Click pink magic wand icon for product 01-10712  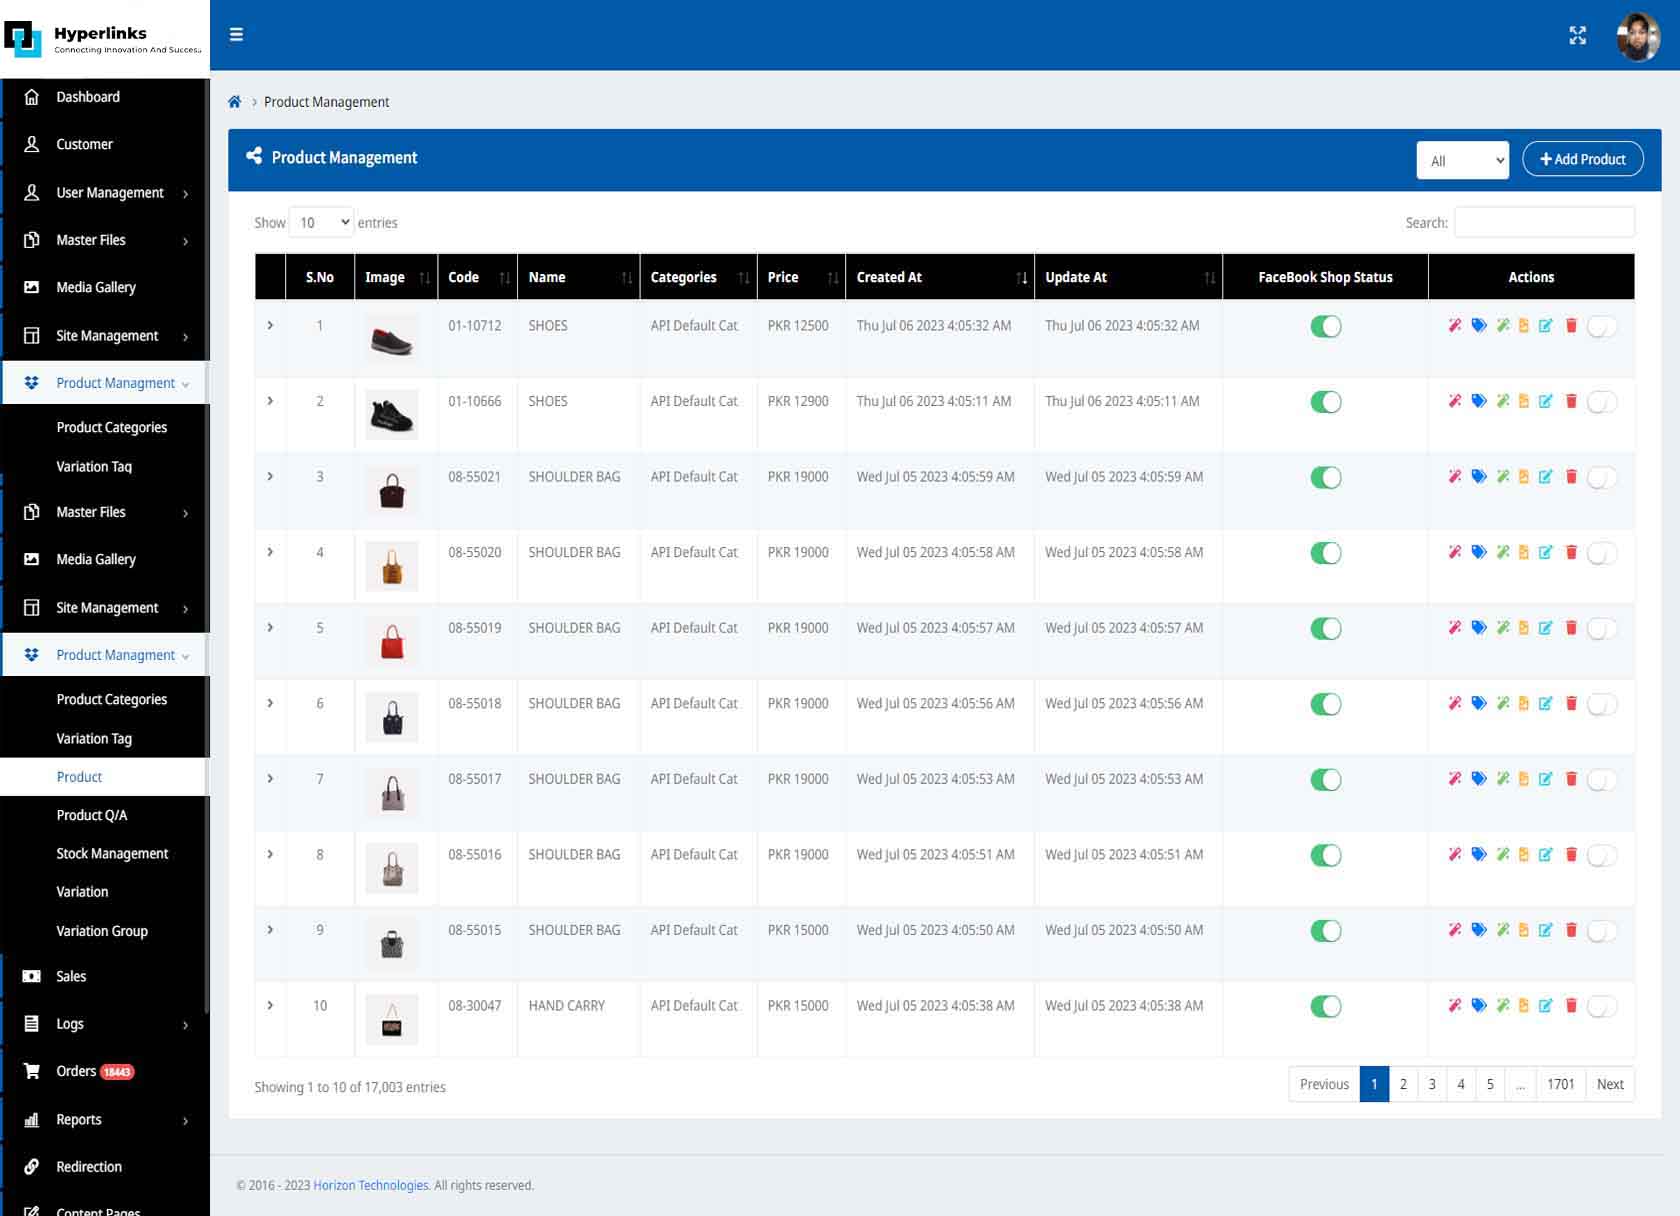(1455, 326)
